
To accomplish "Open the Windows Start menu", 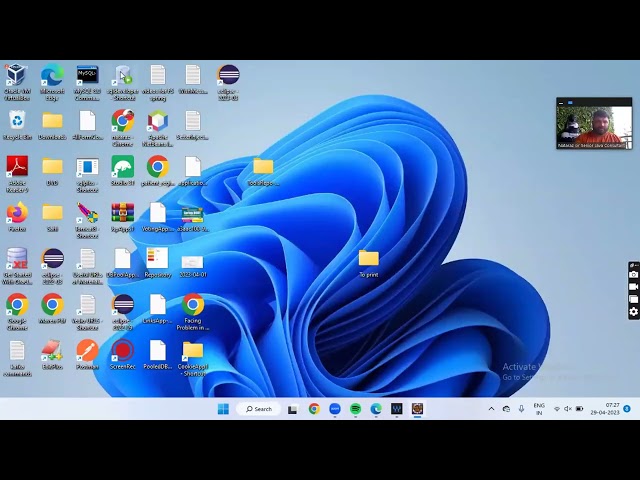I will (223, 409).
